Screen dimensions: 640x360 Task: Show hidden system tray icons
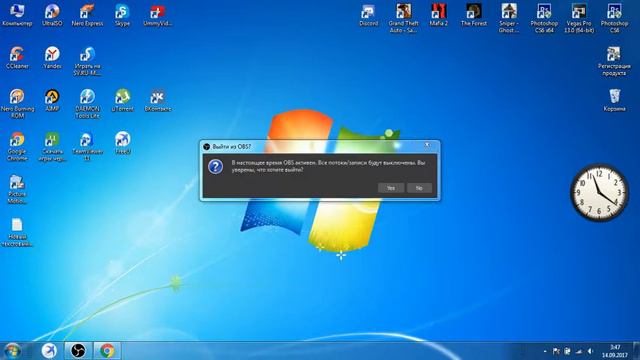545,351
